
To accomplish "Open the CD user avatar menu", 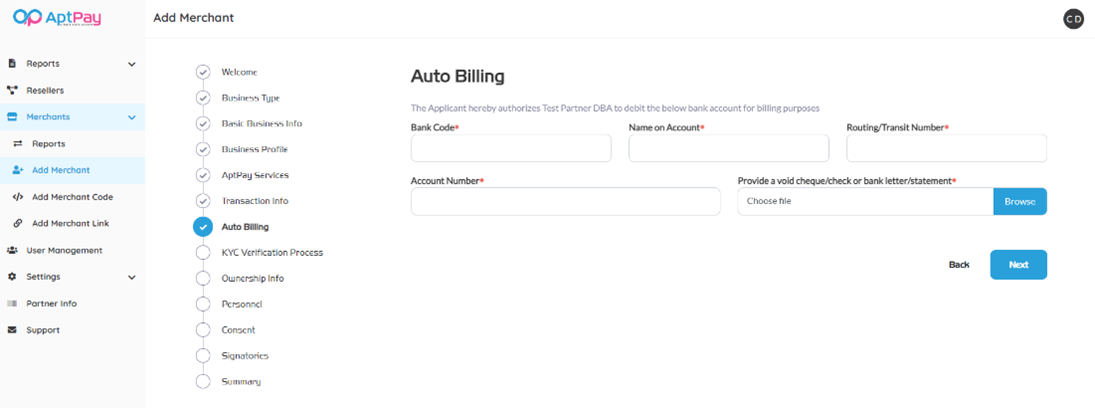I will click(x=1073, y=18).
